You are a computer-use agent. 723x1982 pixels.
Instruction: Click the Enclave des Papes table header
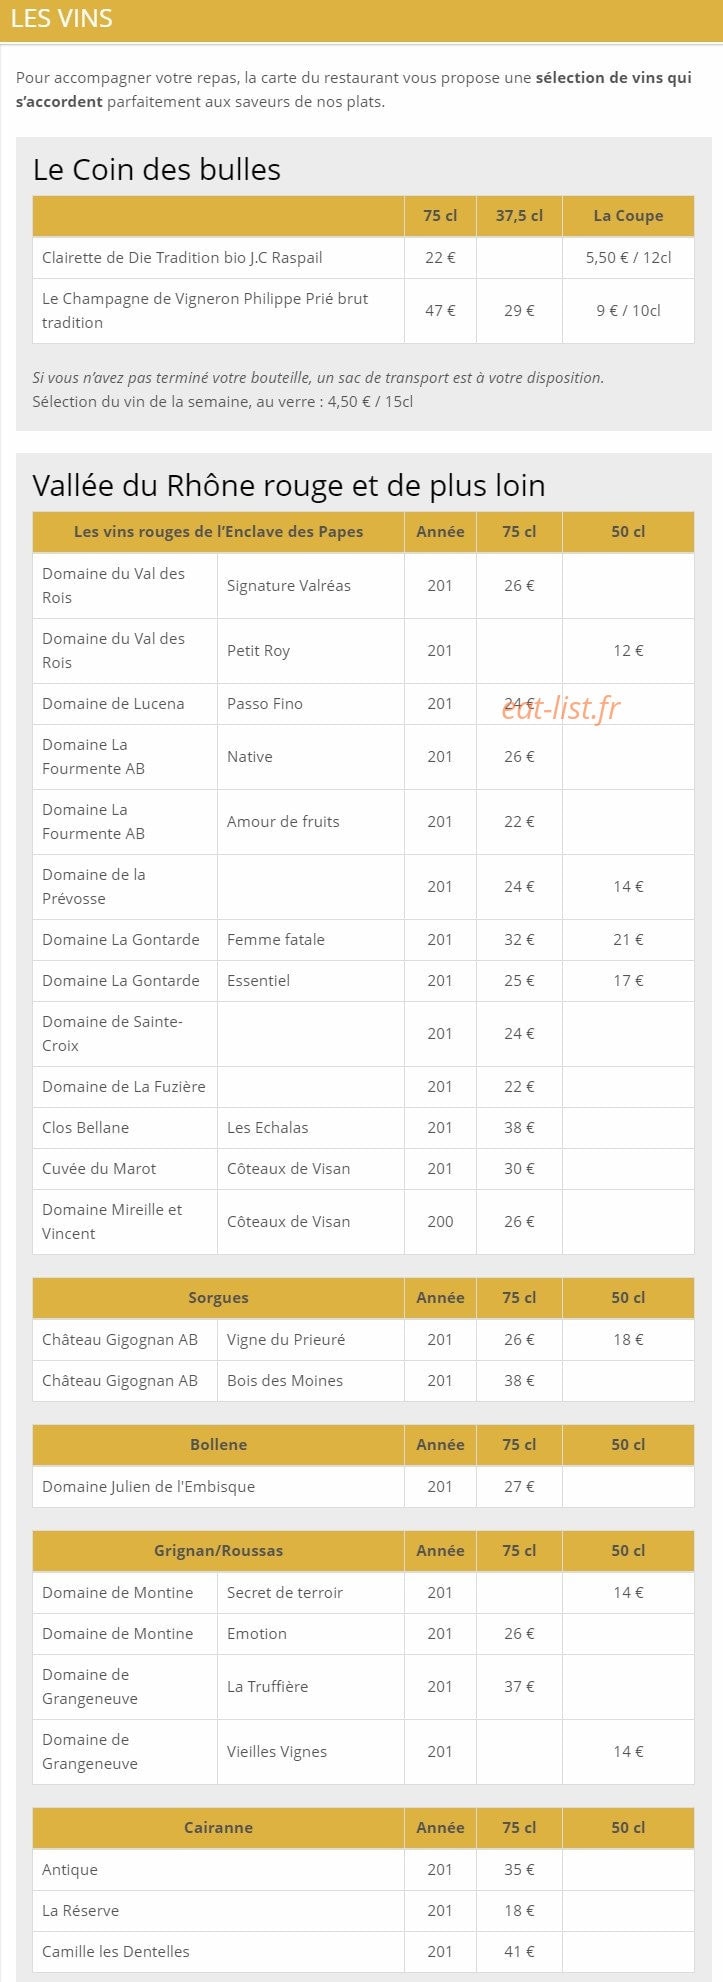tap(218, 532)
